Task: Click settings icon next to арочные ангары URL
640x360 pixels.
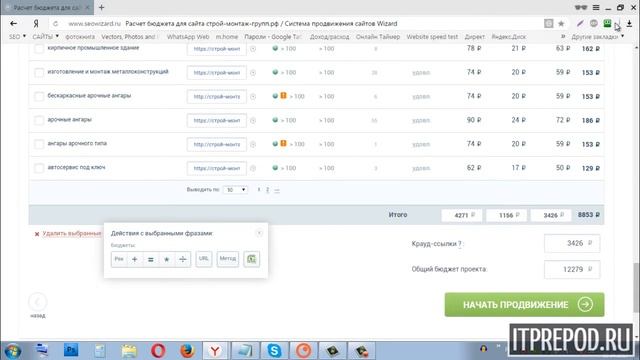Action: pyautogui.click(x=253, y=120)
